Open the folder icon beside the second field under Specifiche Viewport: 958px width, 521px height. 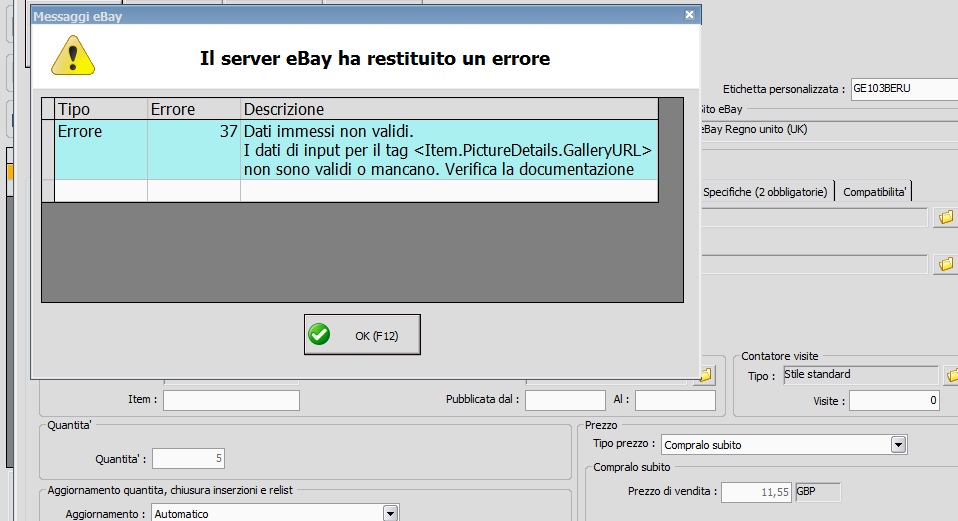pos(946,264)
